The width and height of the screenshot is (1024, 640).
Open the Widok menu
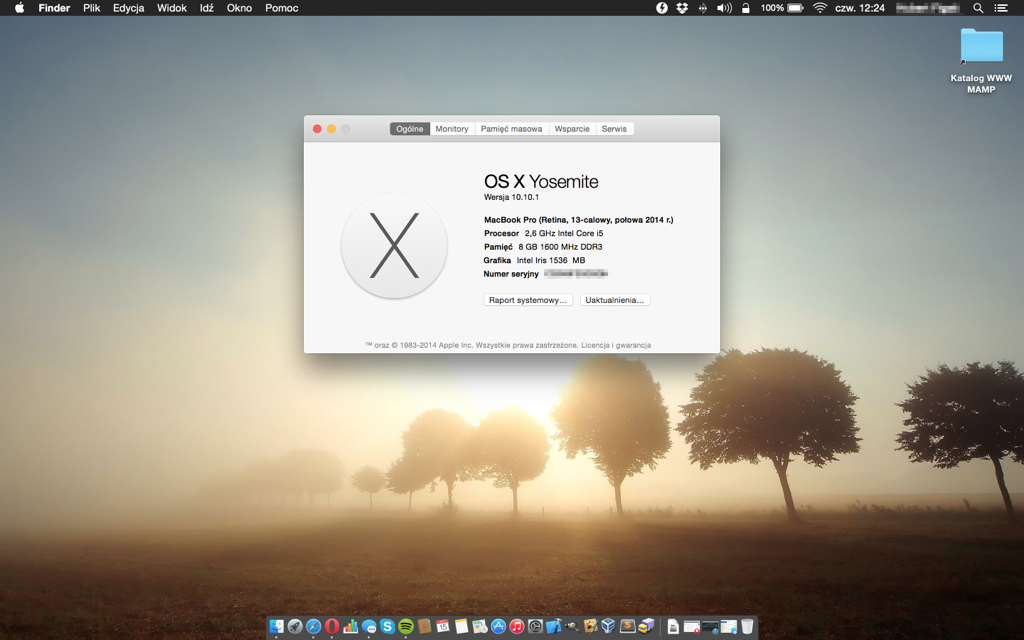pyautogui.click(x=172, y=8)
